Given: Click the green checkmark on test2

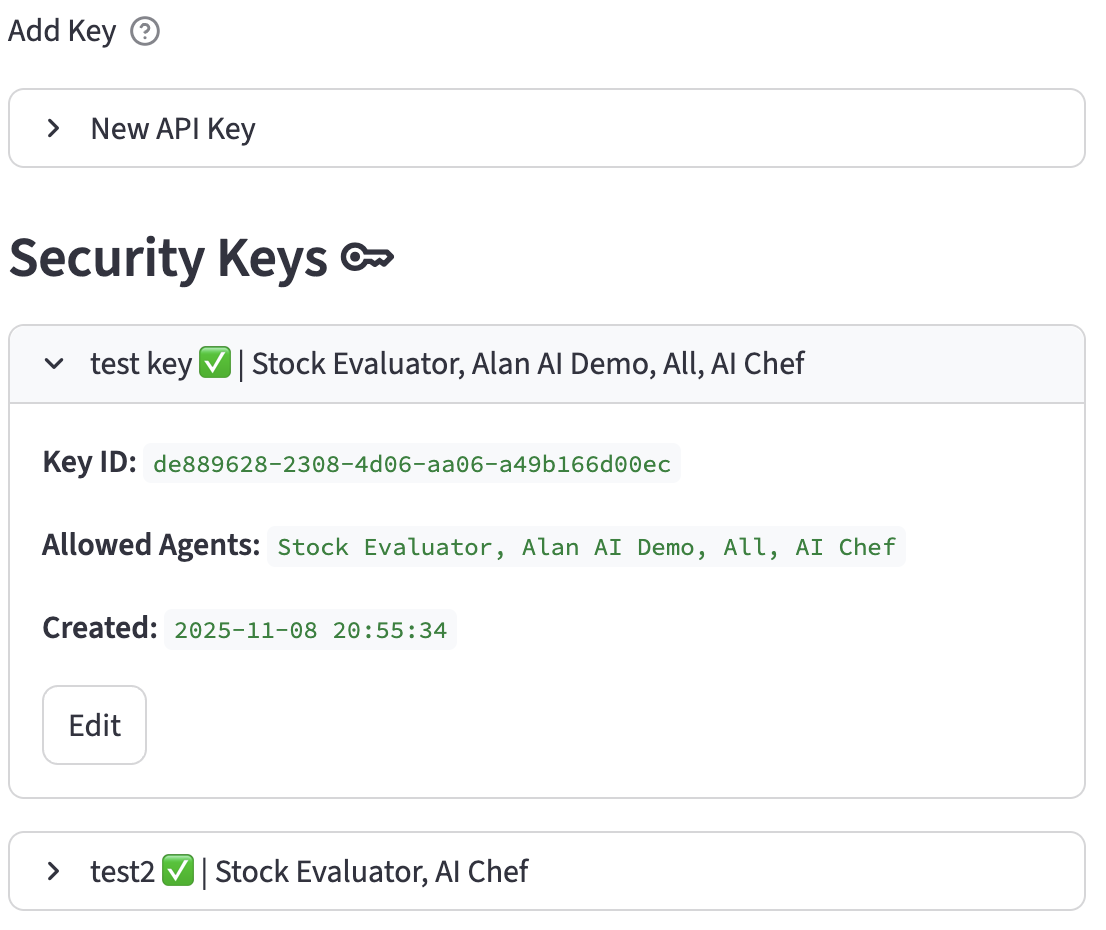Looking at the screenshot, I should coord(177,871).
